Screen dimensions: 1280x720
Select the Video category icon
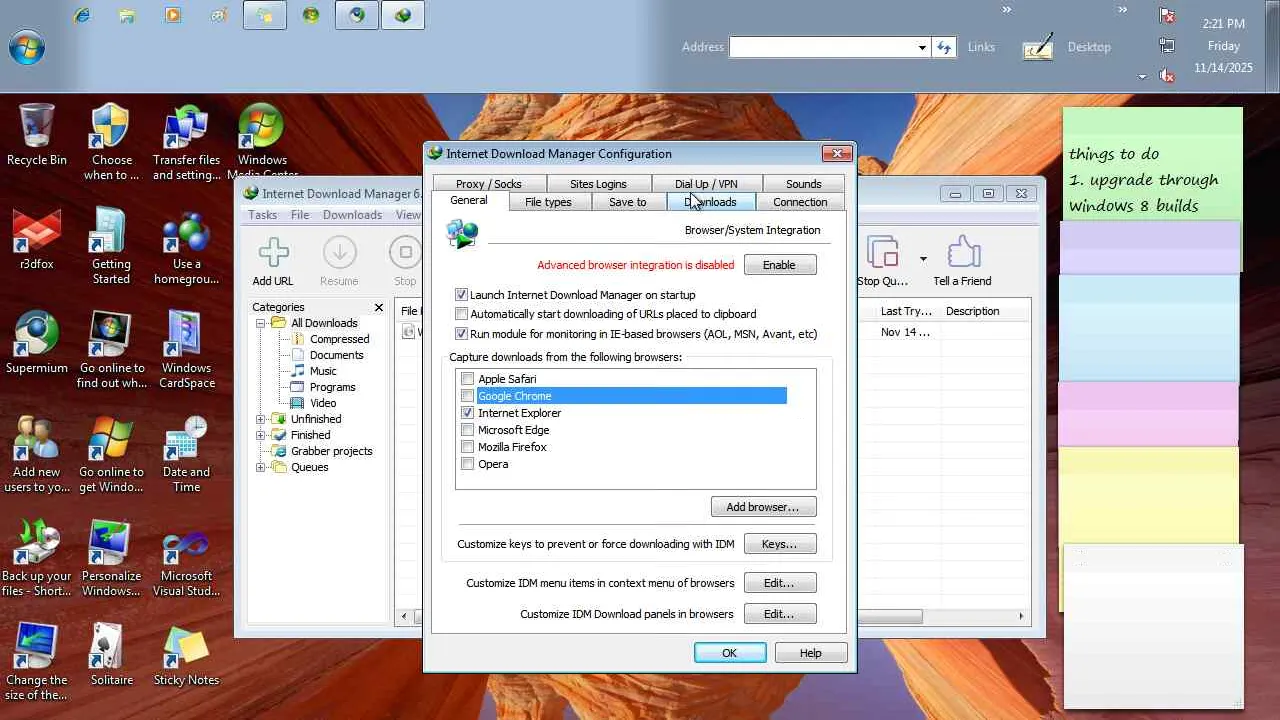click(x=297, y=403)
